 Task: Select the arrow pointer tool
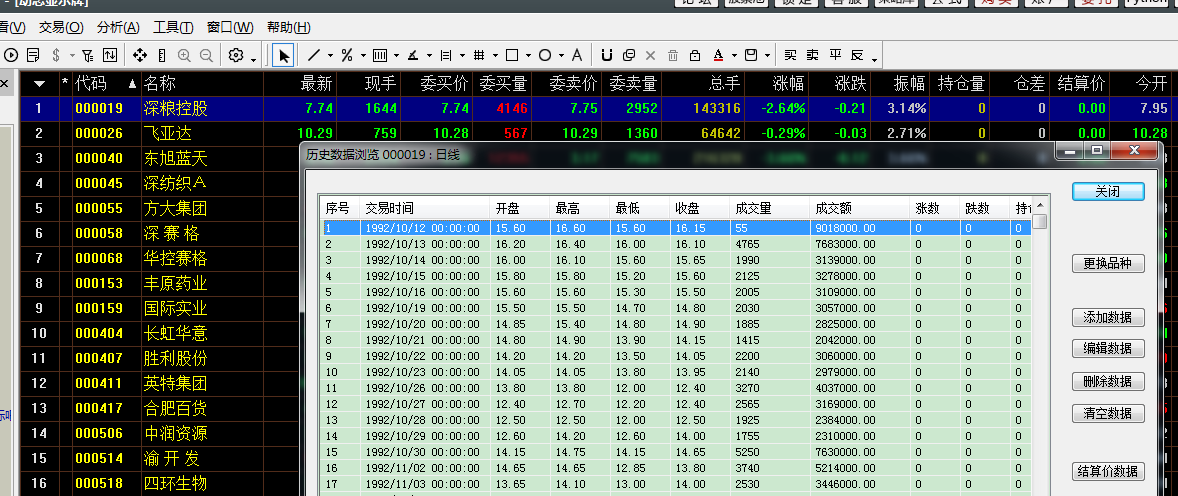tap(283, 55)
